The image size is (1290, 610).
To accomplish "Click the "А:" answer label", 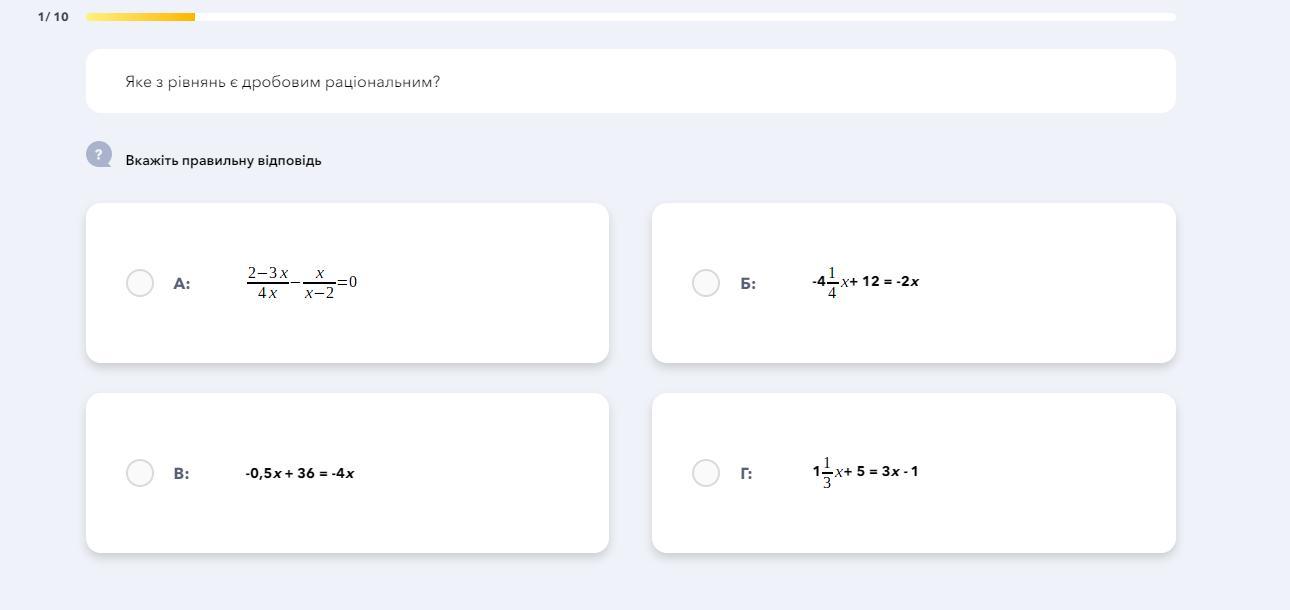I will pyautogui.click(x=182, y=284).
